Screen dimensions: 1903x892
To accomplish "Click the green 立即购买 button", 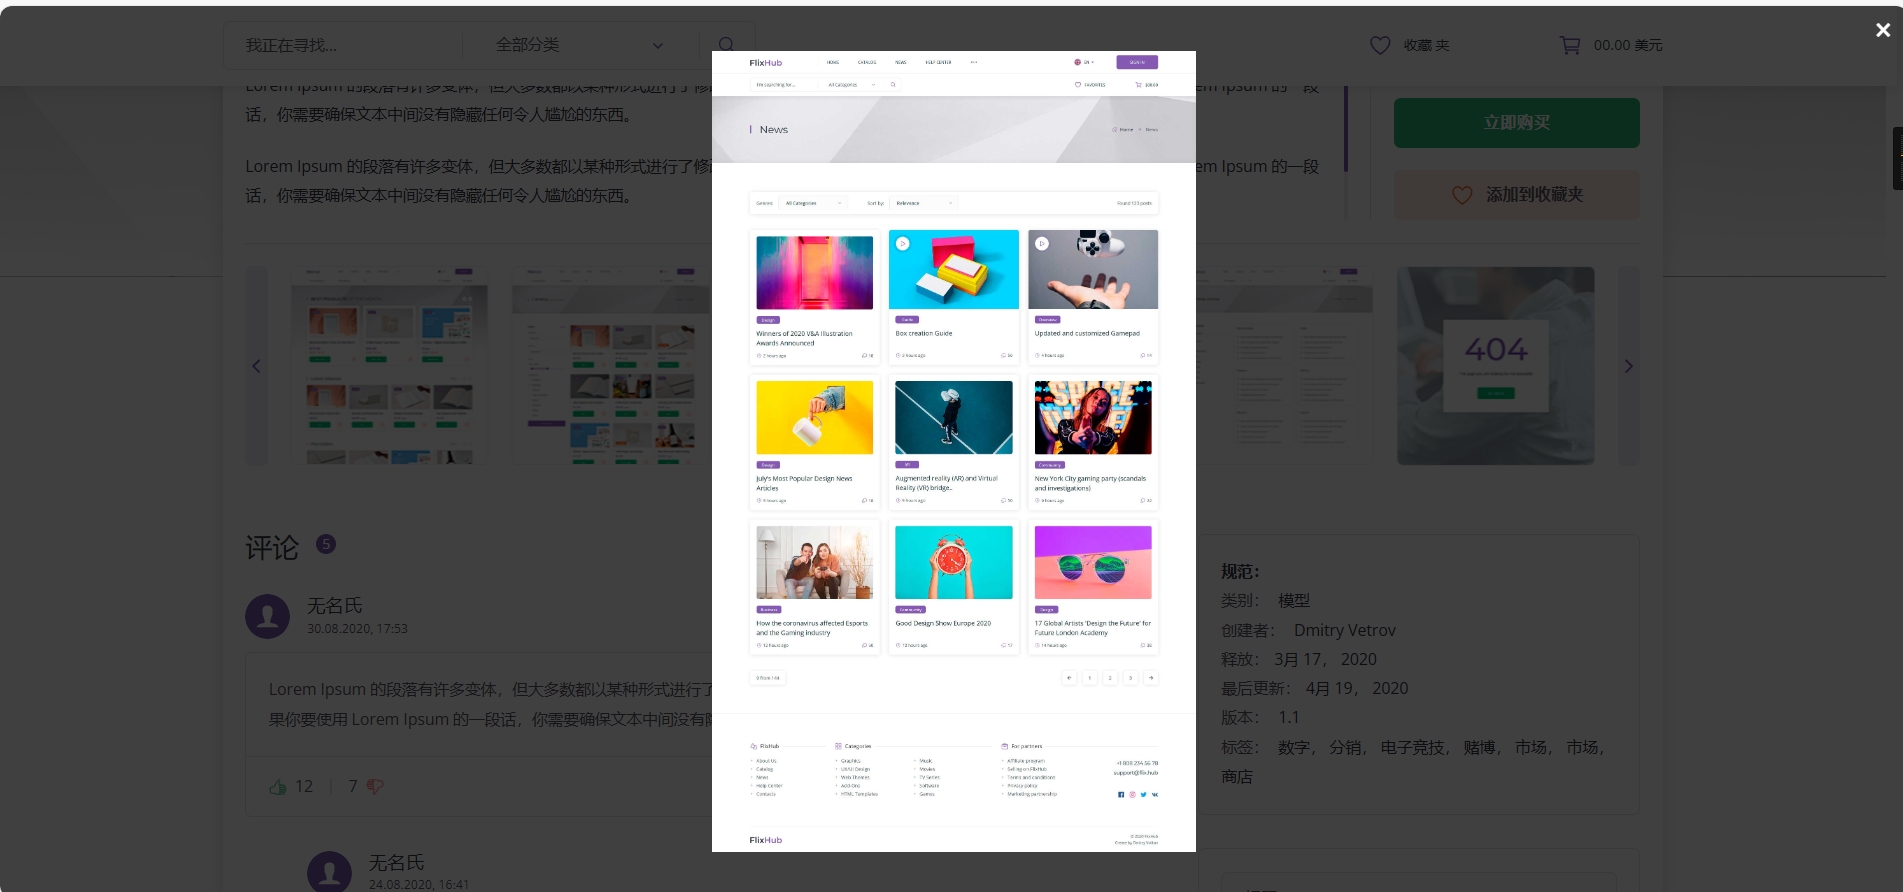I will pos(1516,122).
